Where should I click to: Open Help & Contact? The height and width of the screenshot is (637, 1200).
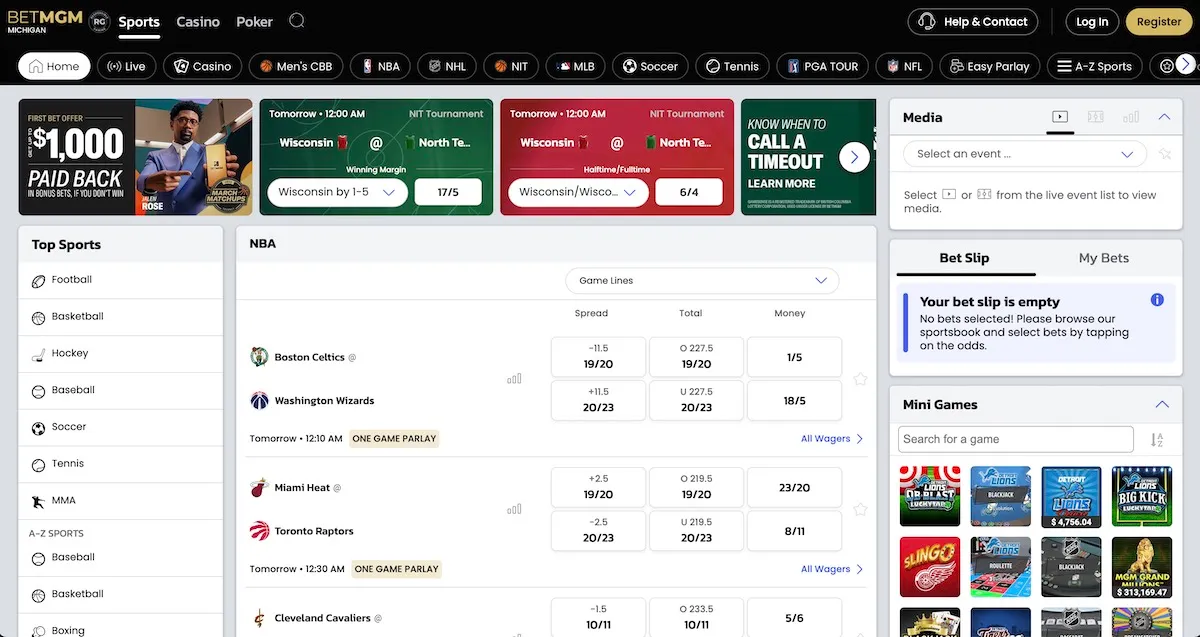[x=973, y=22]
